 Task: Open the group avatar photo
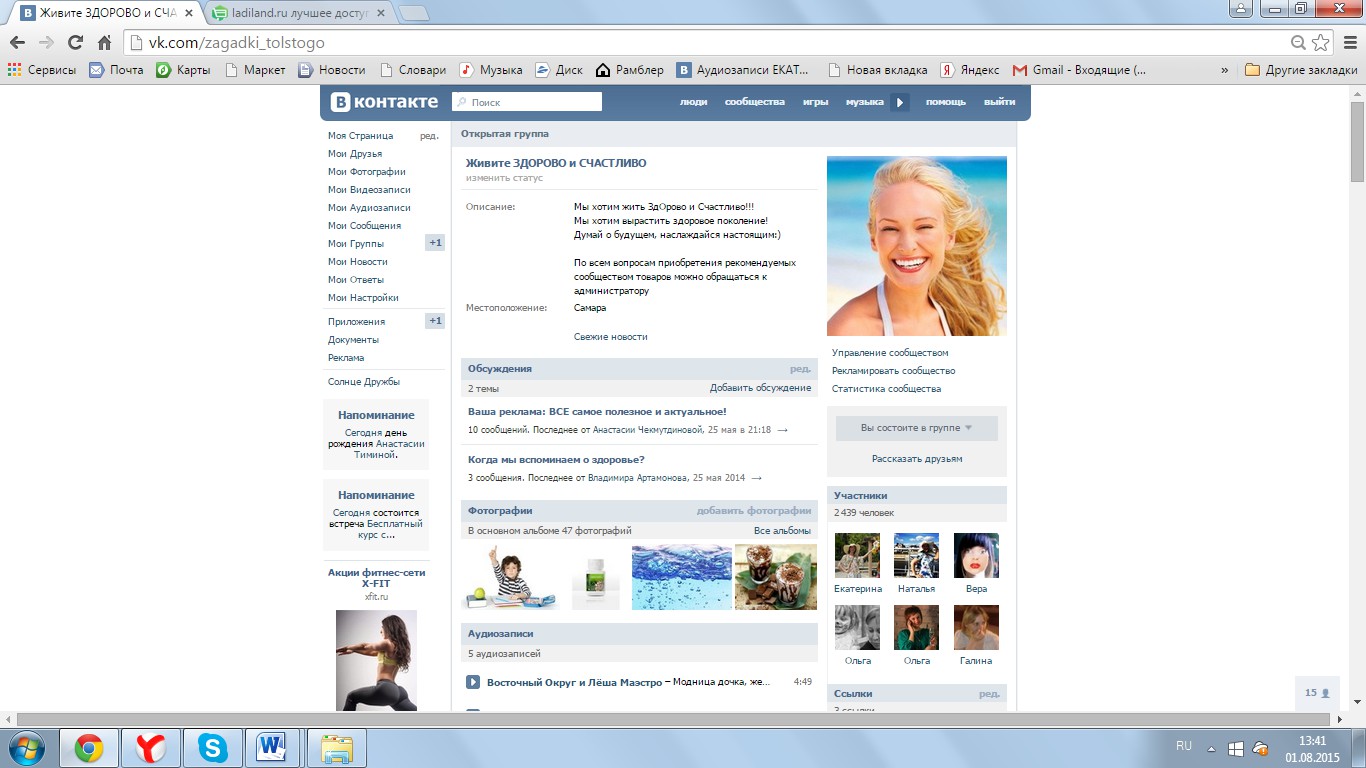coord(917,246)
